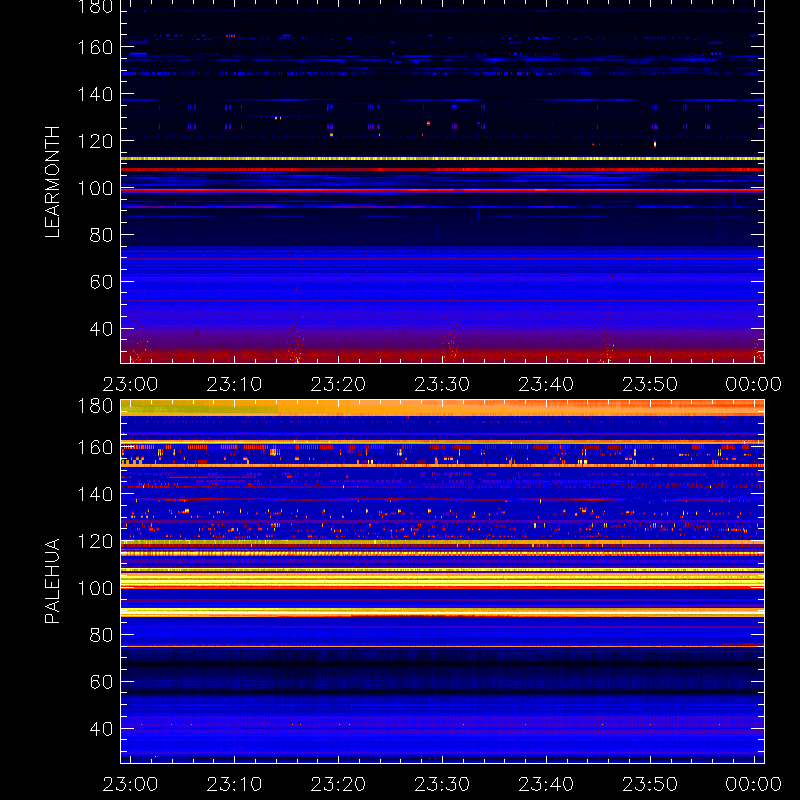This screenshot has width=800, height=800.
Task: Click the LEARMONTH axis title
Action: (x=53, y=182)
